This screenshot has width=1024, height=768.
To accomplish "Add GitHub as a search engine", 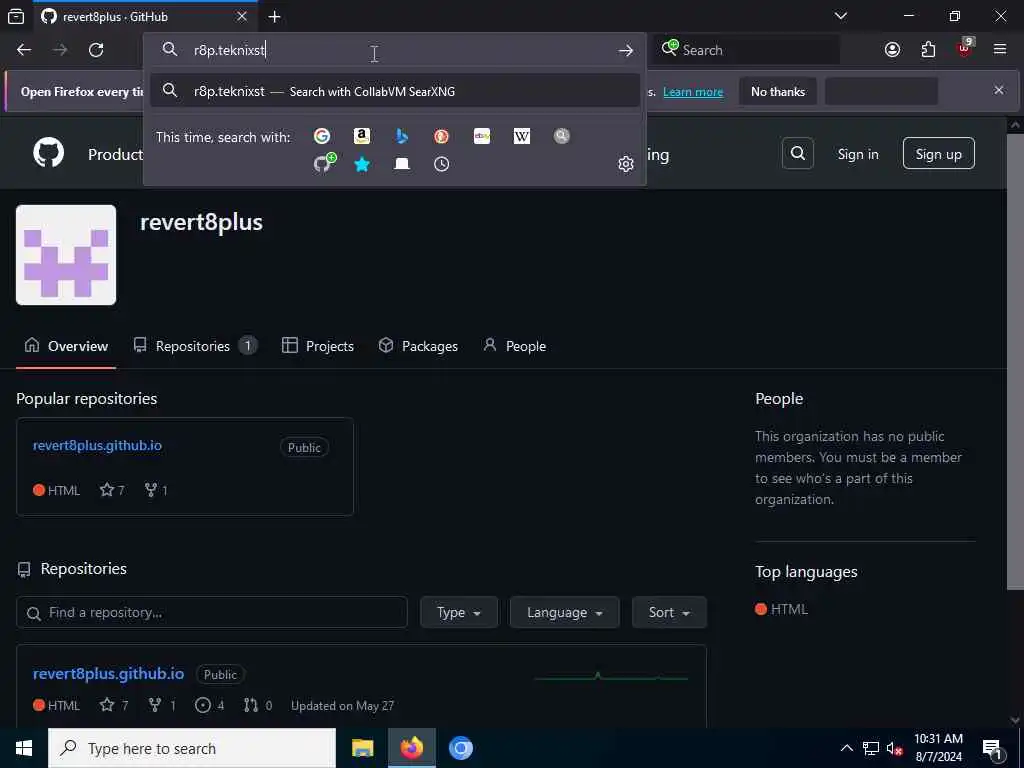I will [325, 163].
